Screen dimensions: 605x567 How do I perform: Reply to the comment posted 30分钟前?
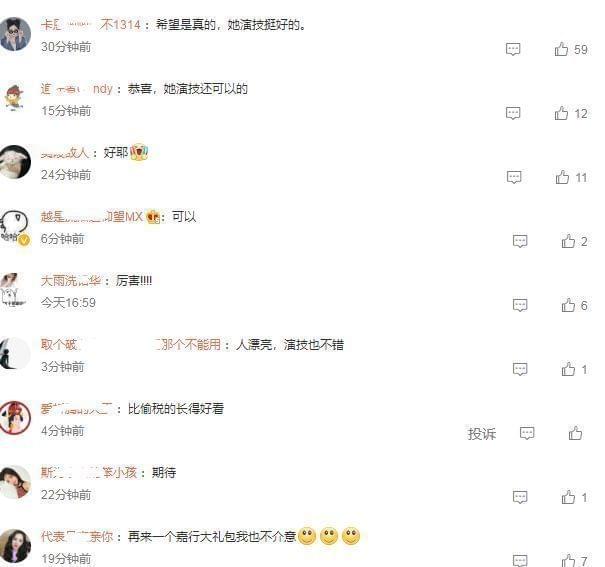[513, 49]
